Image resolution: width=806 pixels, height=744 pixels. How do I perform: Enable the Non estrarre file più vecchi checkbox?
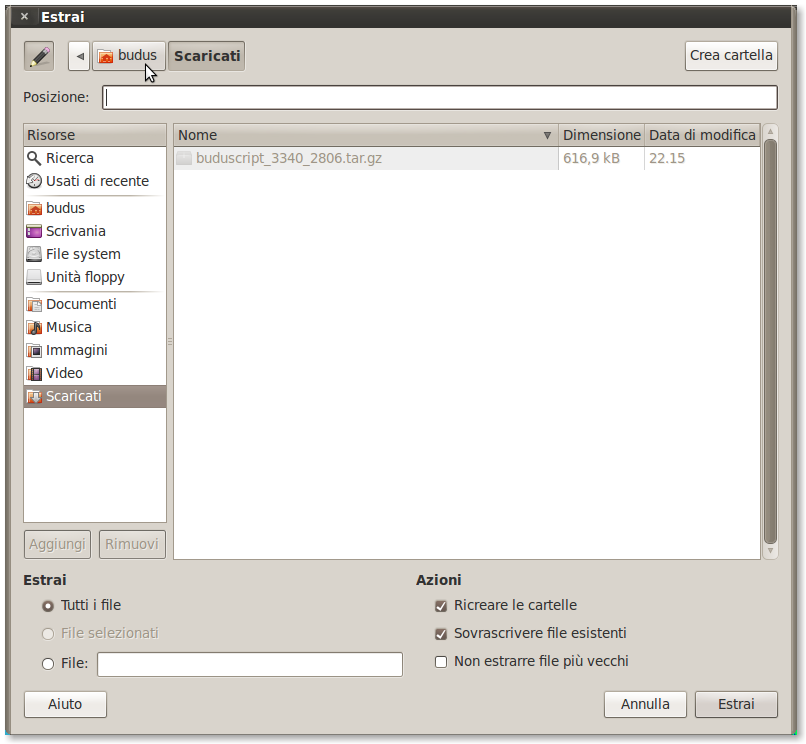tap(441, 661)
